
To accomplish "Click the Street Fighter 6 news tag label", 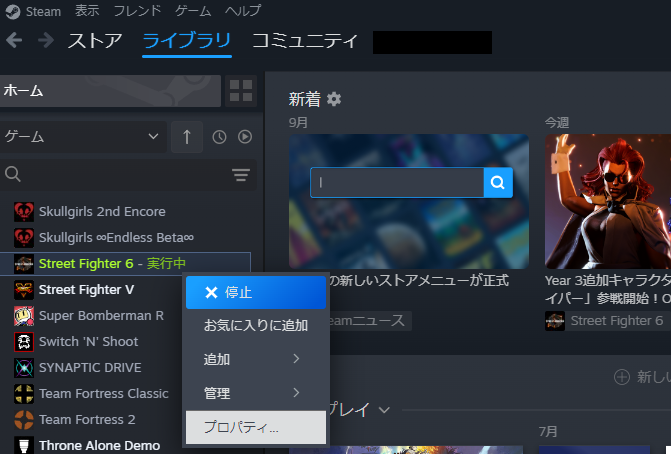I will click(617, 320).
